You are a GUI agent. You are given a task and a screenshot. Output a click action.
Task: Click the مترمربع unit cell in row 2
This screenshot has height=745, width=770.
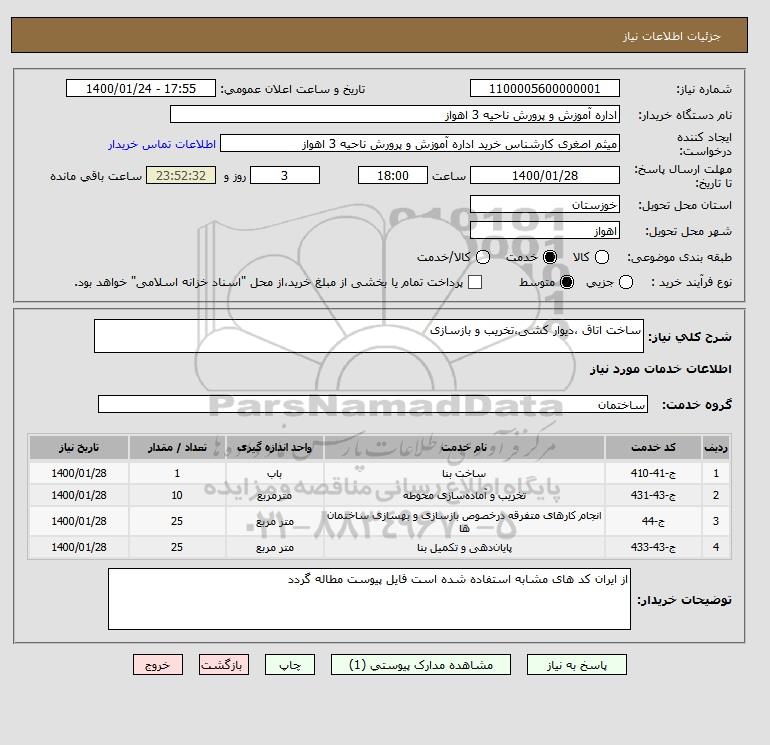click(x=275, y=496)
